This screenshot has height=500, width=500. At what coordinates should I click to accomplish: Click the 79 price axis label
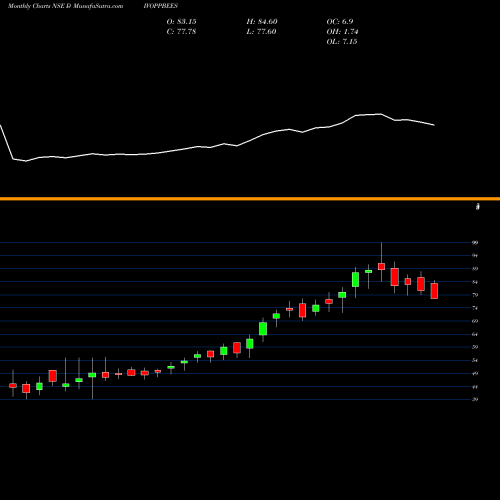475,295
